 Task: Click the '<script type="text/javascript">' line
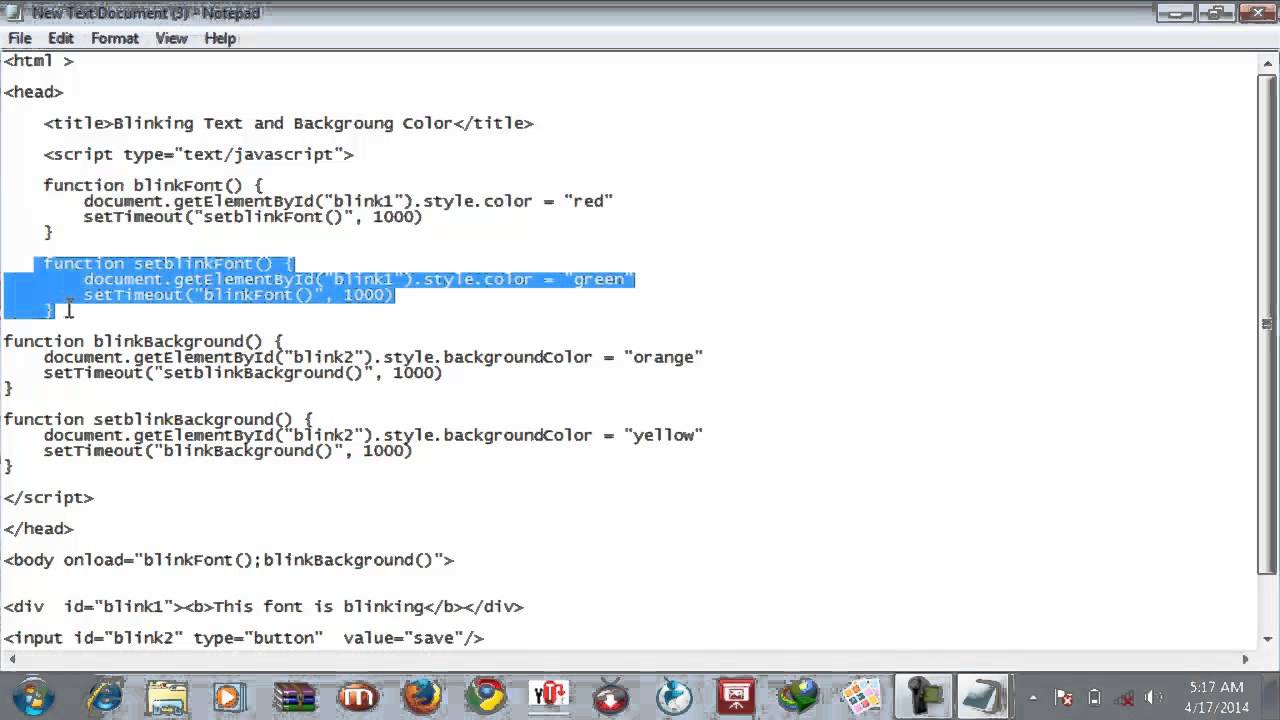coord(198,154)
